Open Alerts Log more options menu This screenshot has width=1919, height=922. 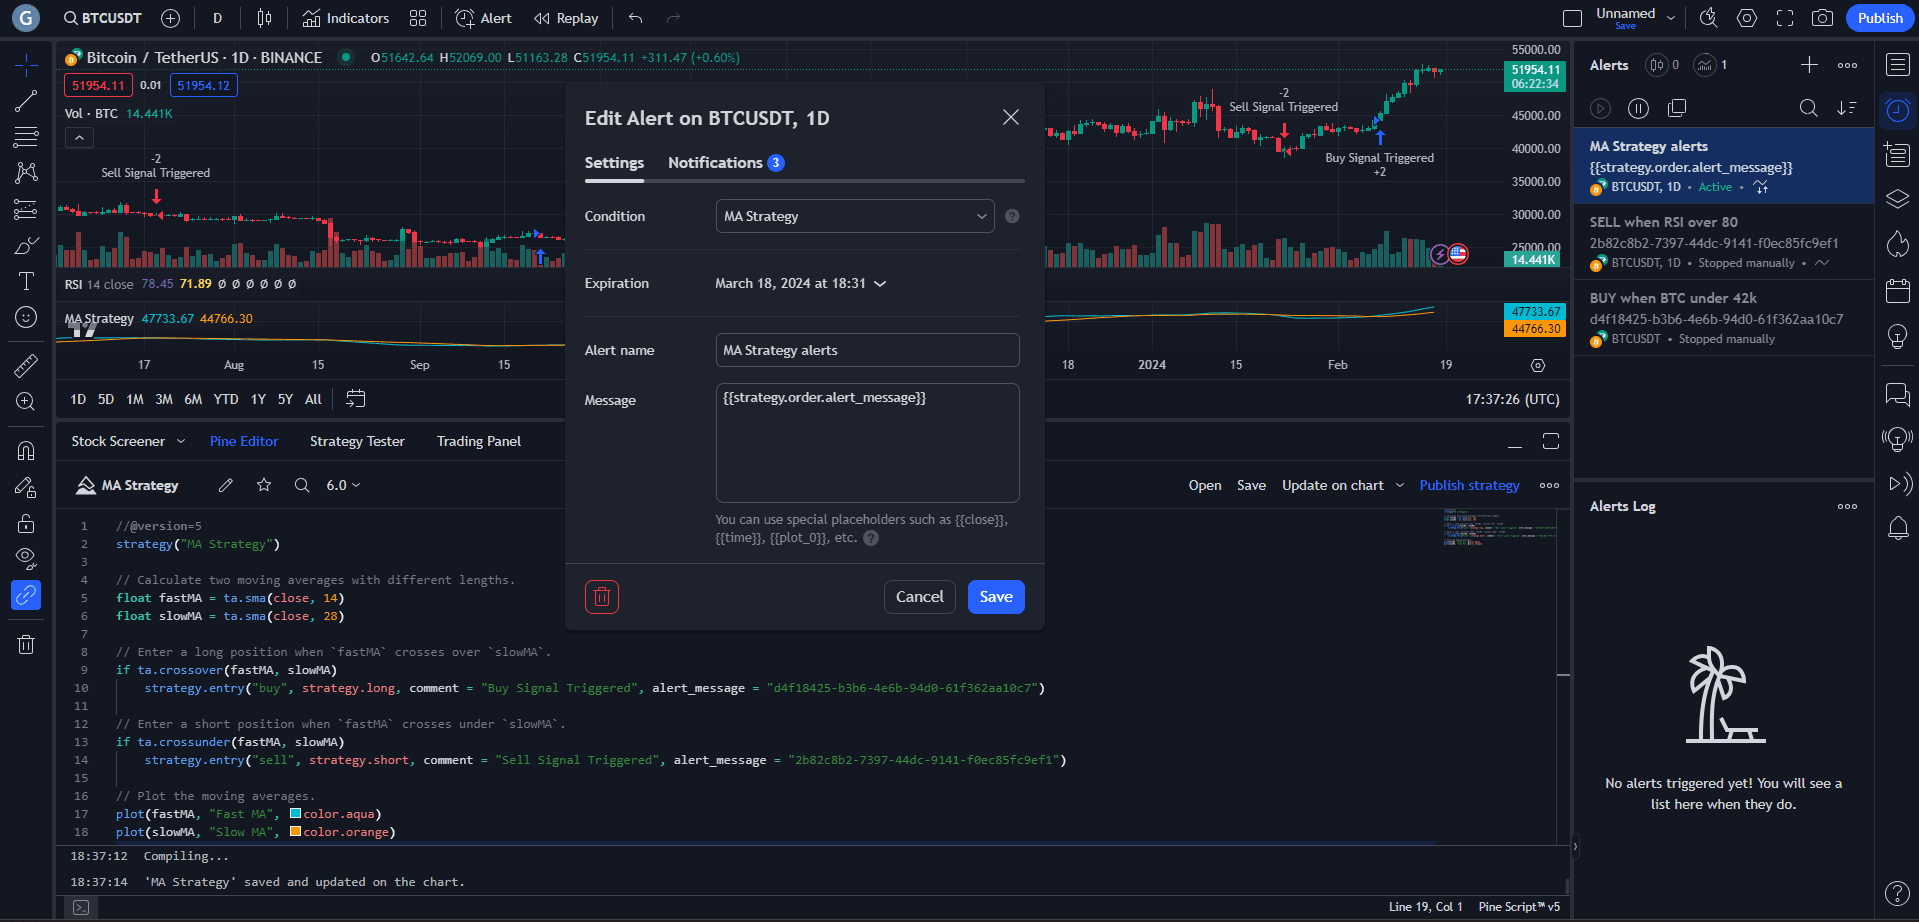(1847, 506)
